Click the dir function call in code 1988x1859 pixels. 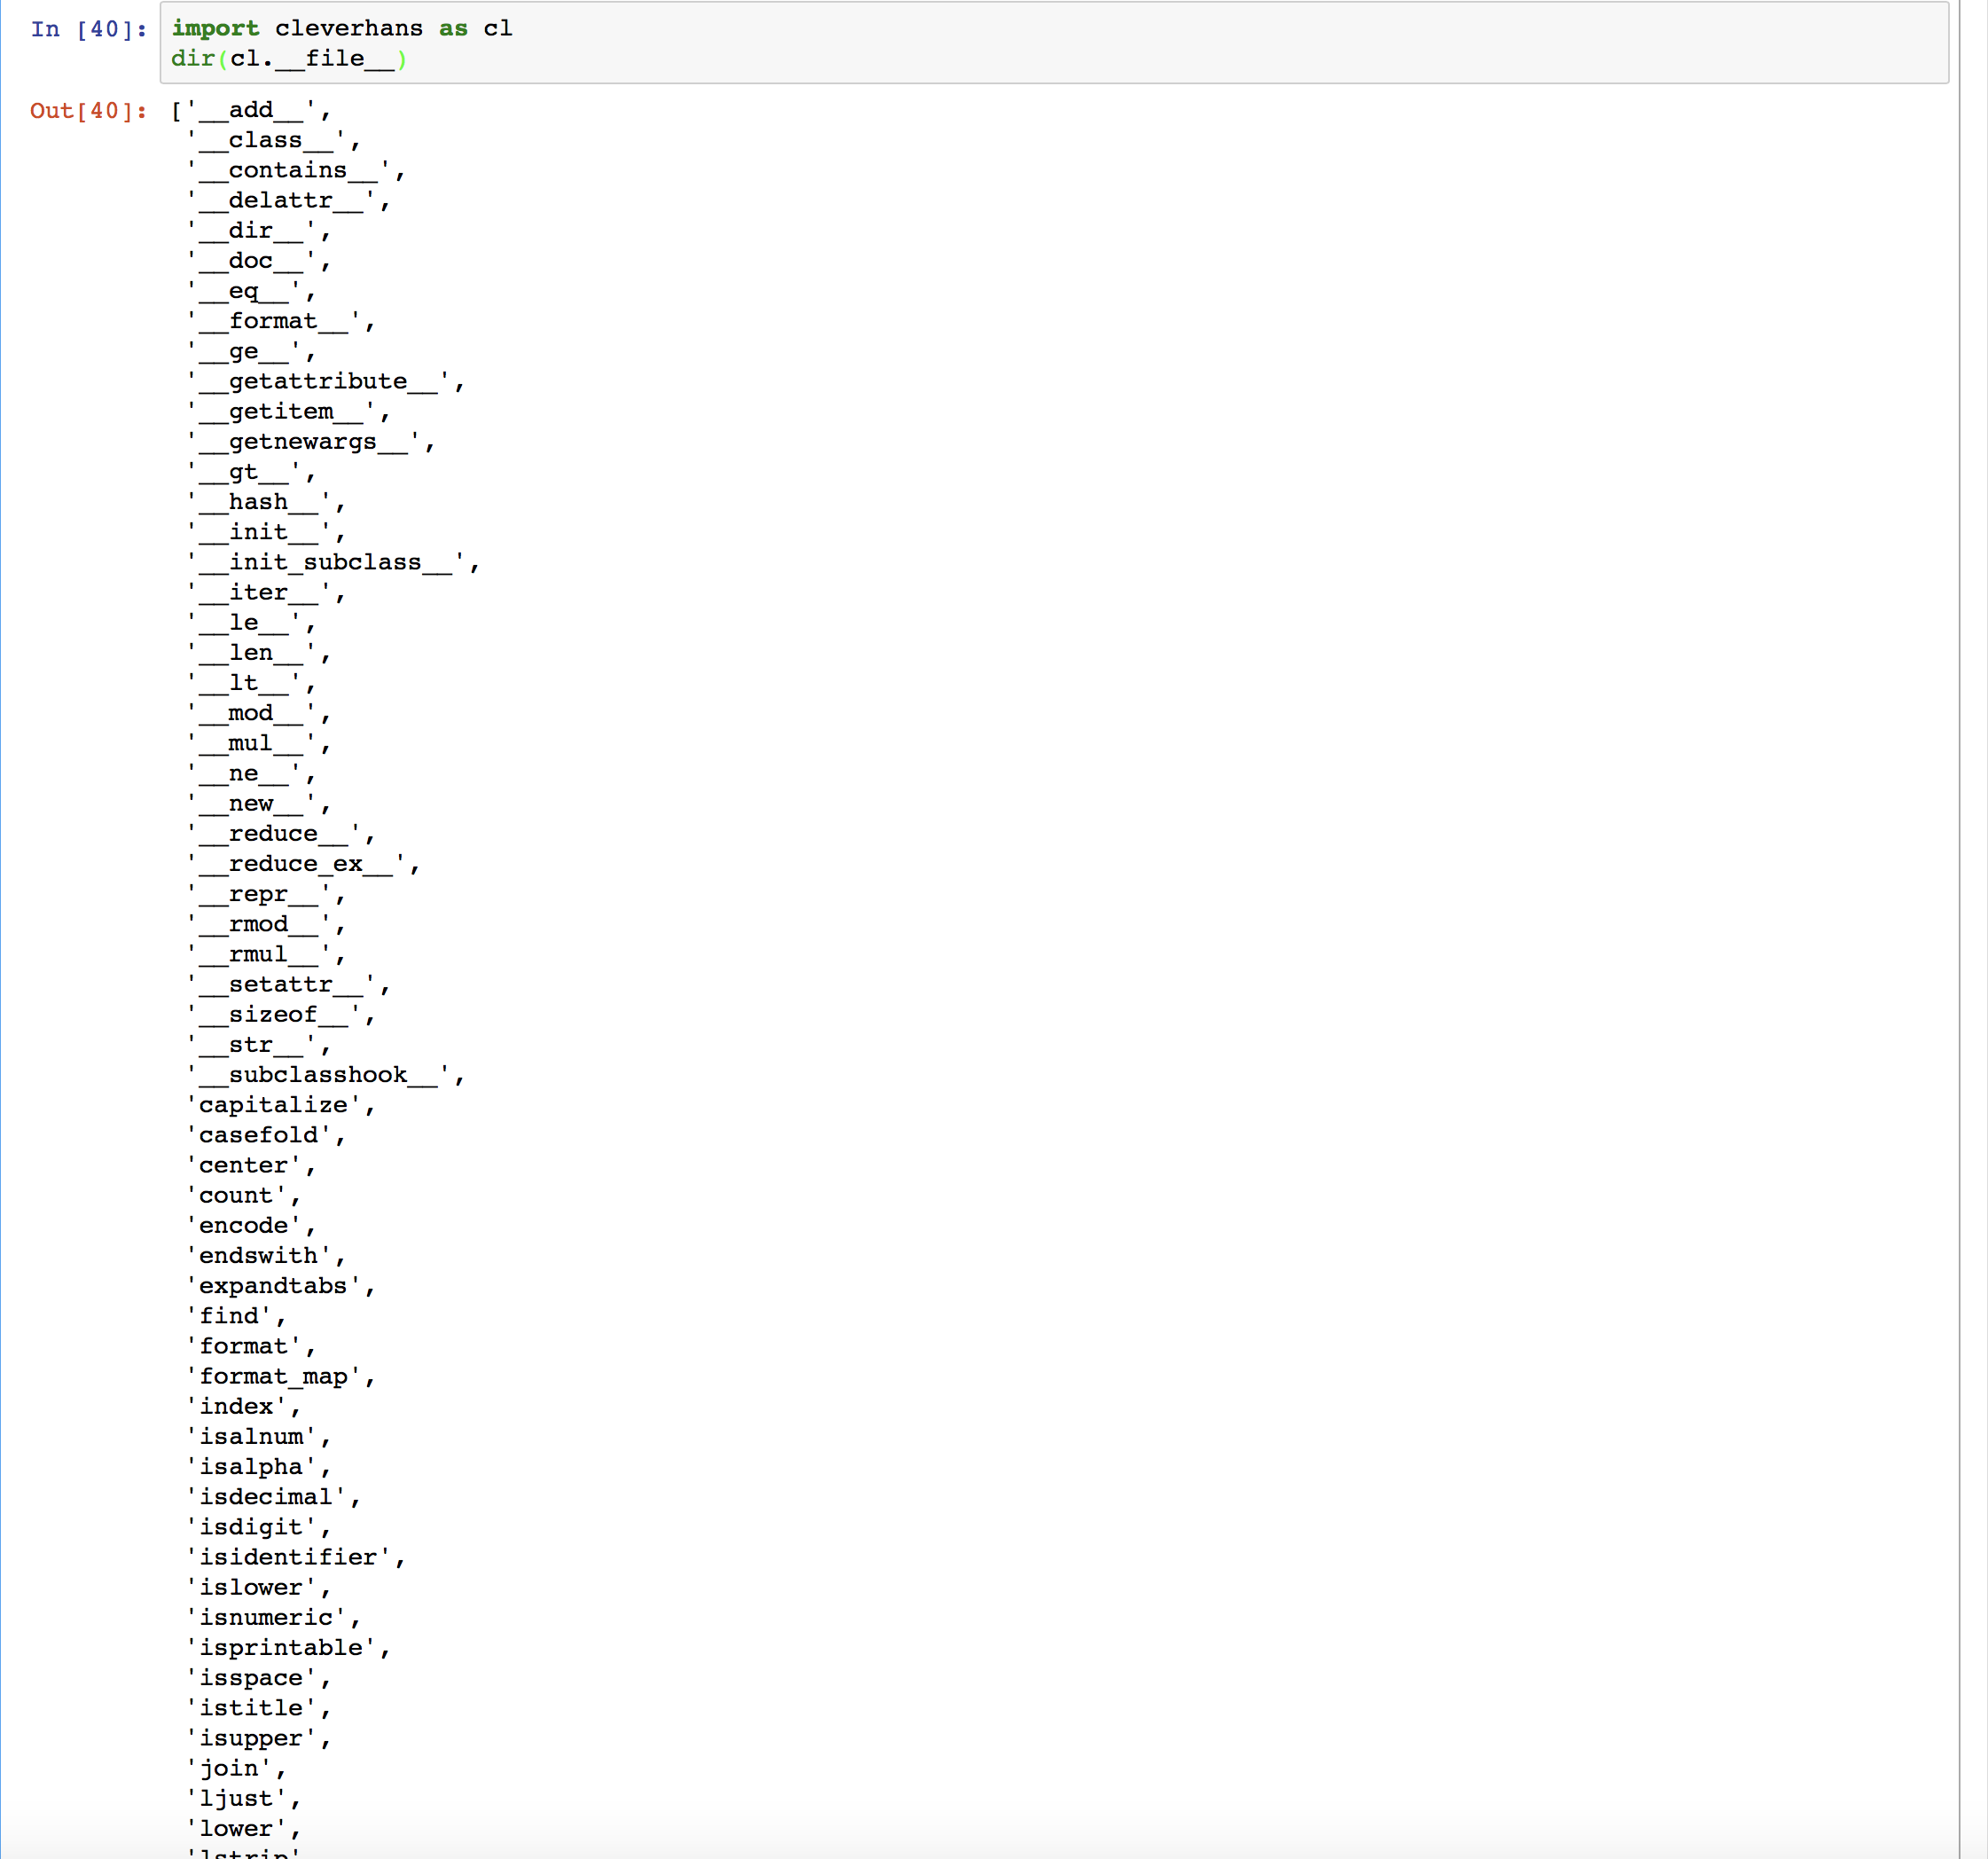[x=192, y=59]
